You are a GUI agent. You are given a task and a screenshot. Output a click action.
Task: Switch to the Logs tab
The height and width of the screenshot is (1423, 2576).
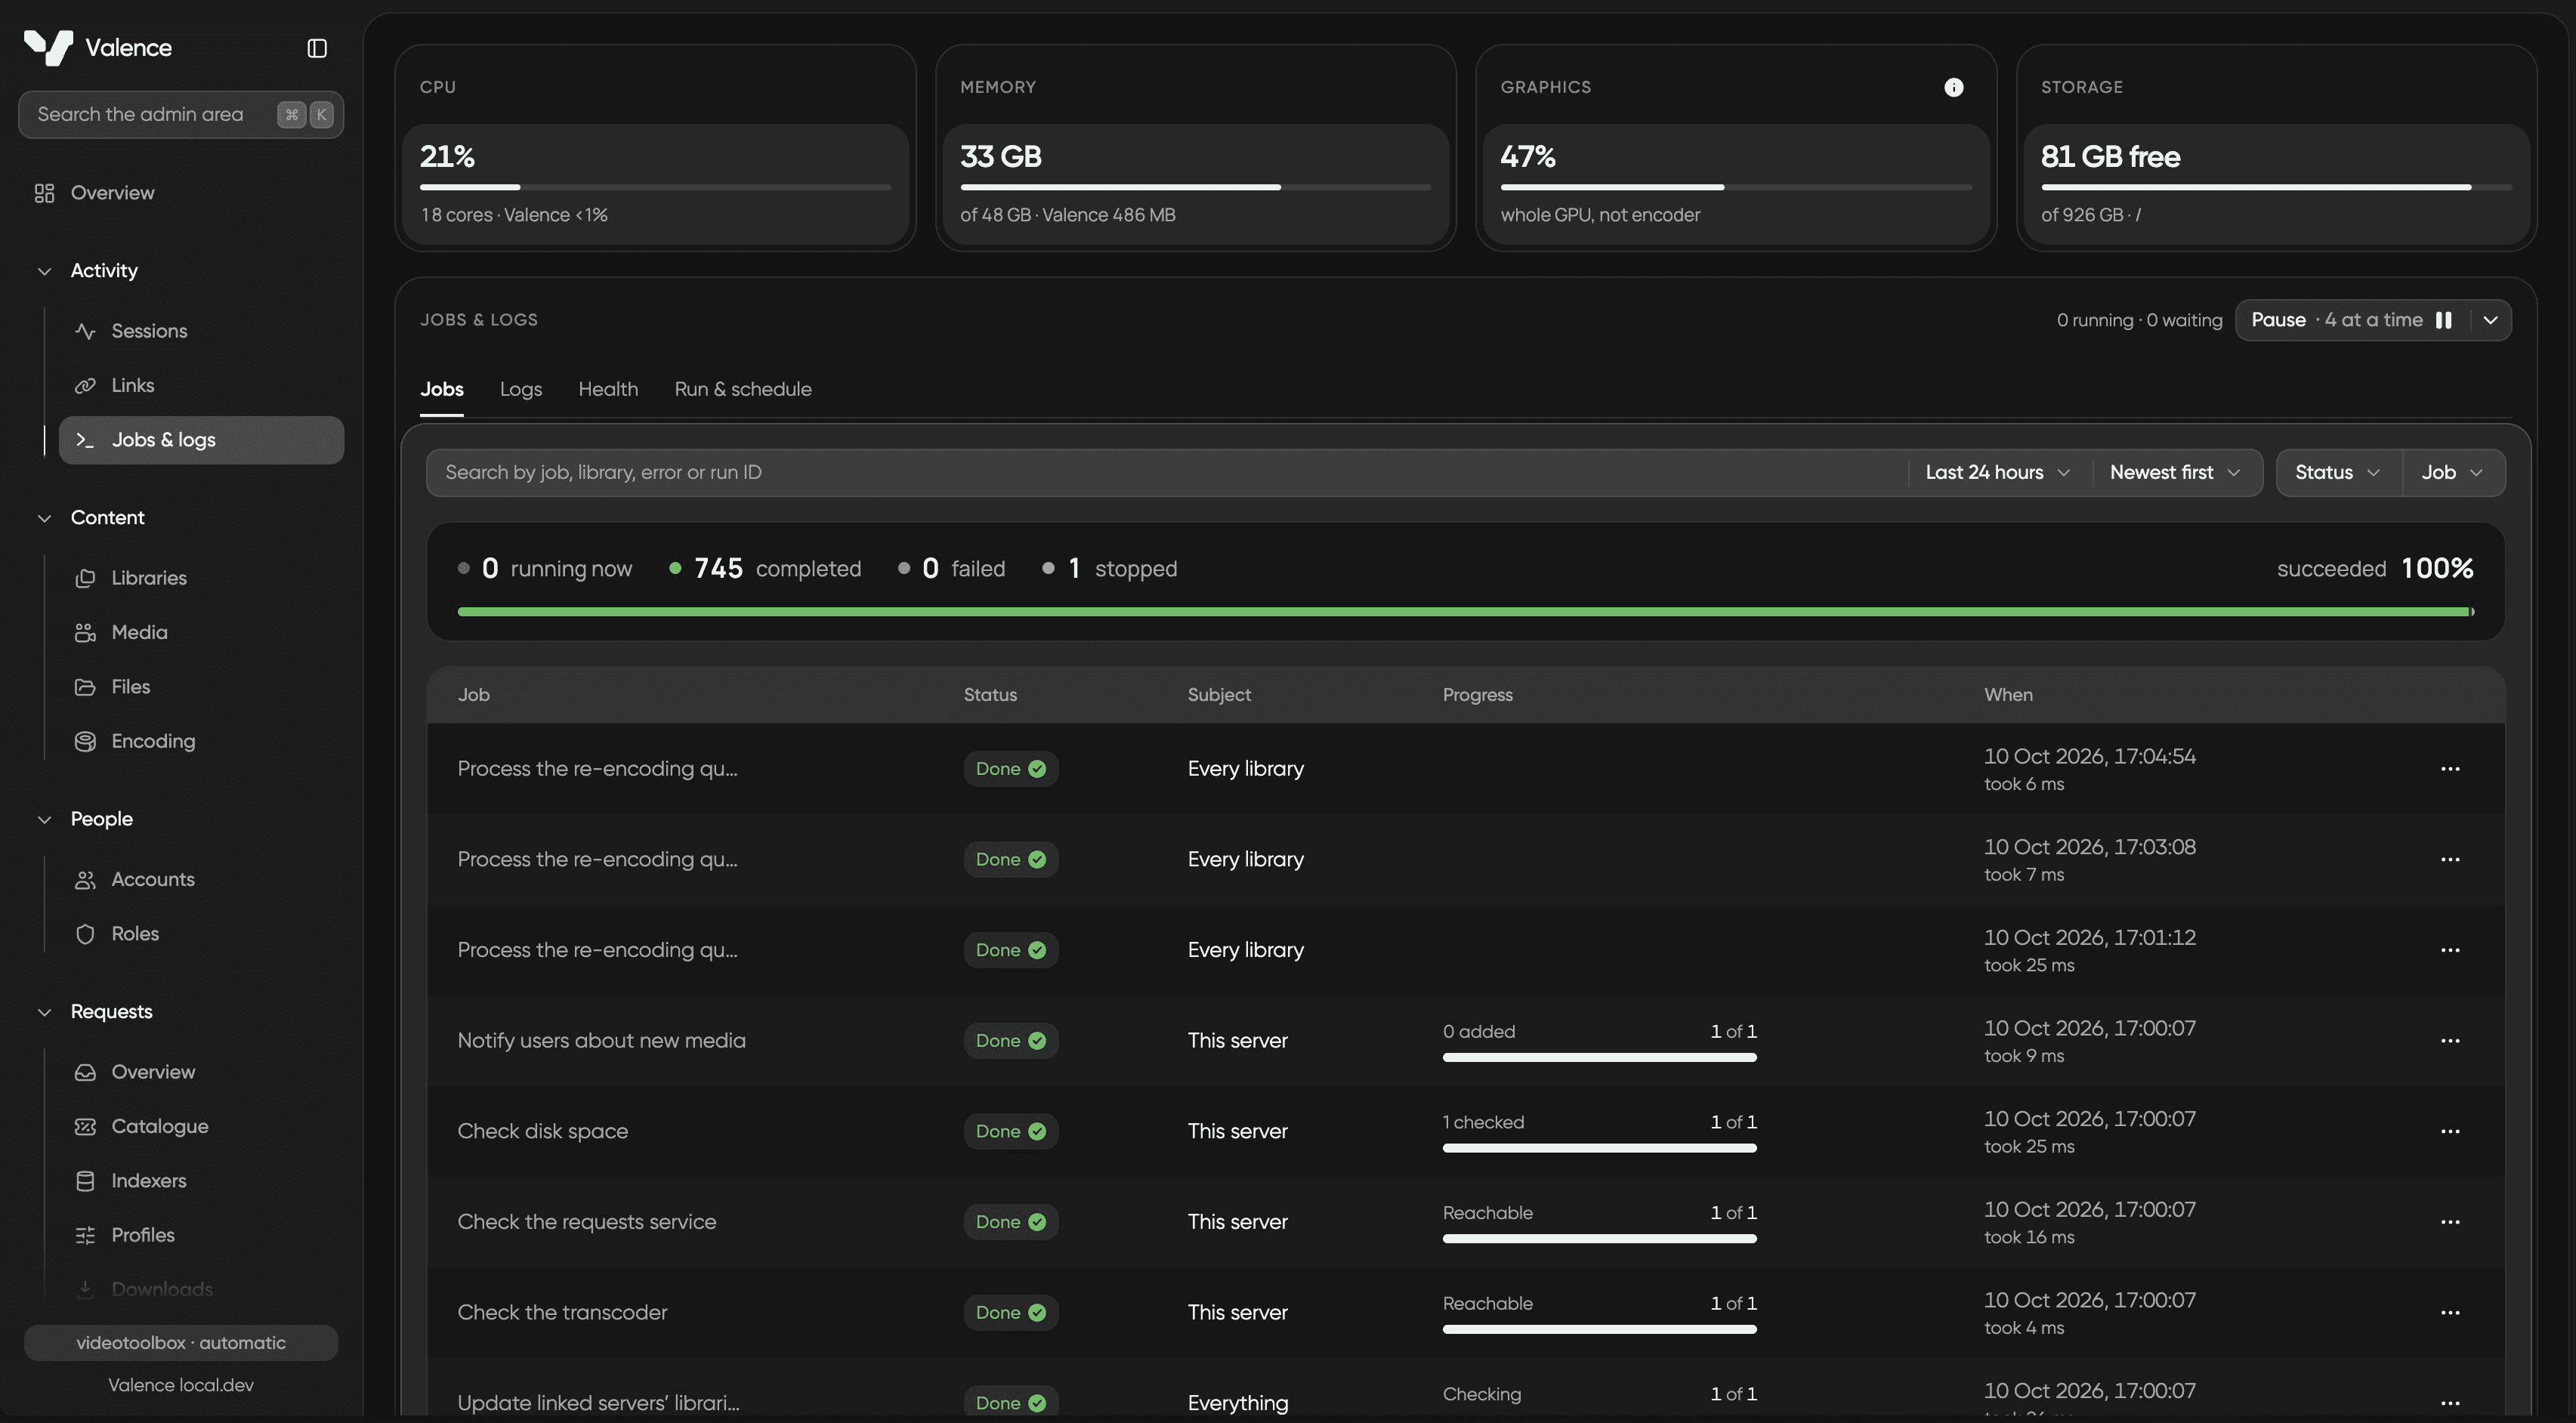[520, 389]
